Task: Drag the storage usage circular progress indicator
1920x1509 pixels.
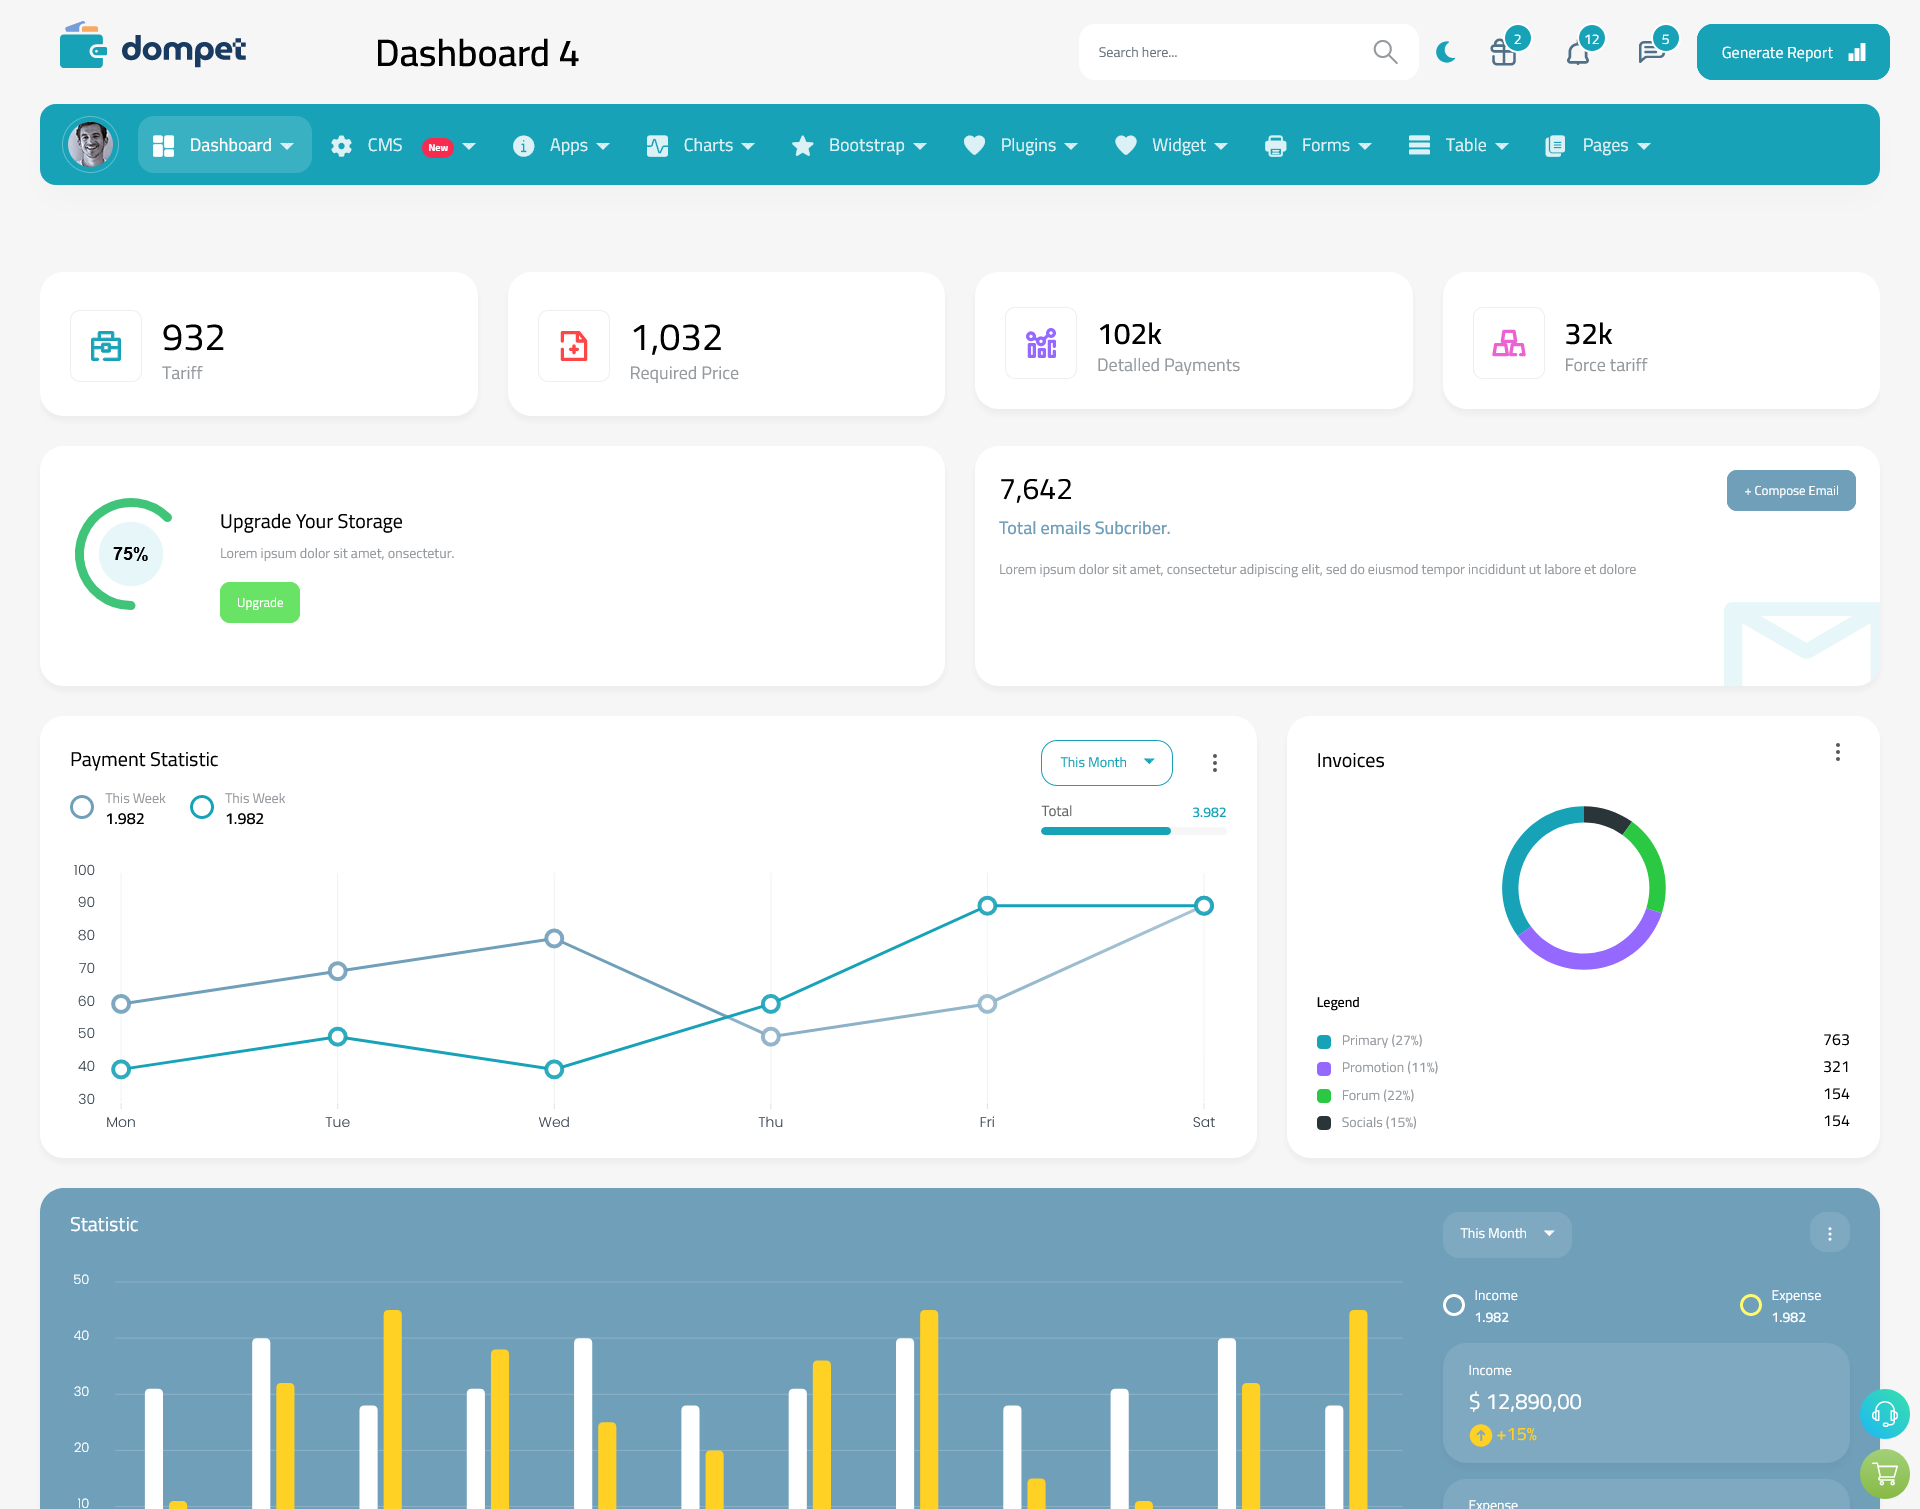Action: pos(128,553)
